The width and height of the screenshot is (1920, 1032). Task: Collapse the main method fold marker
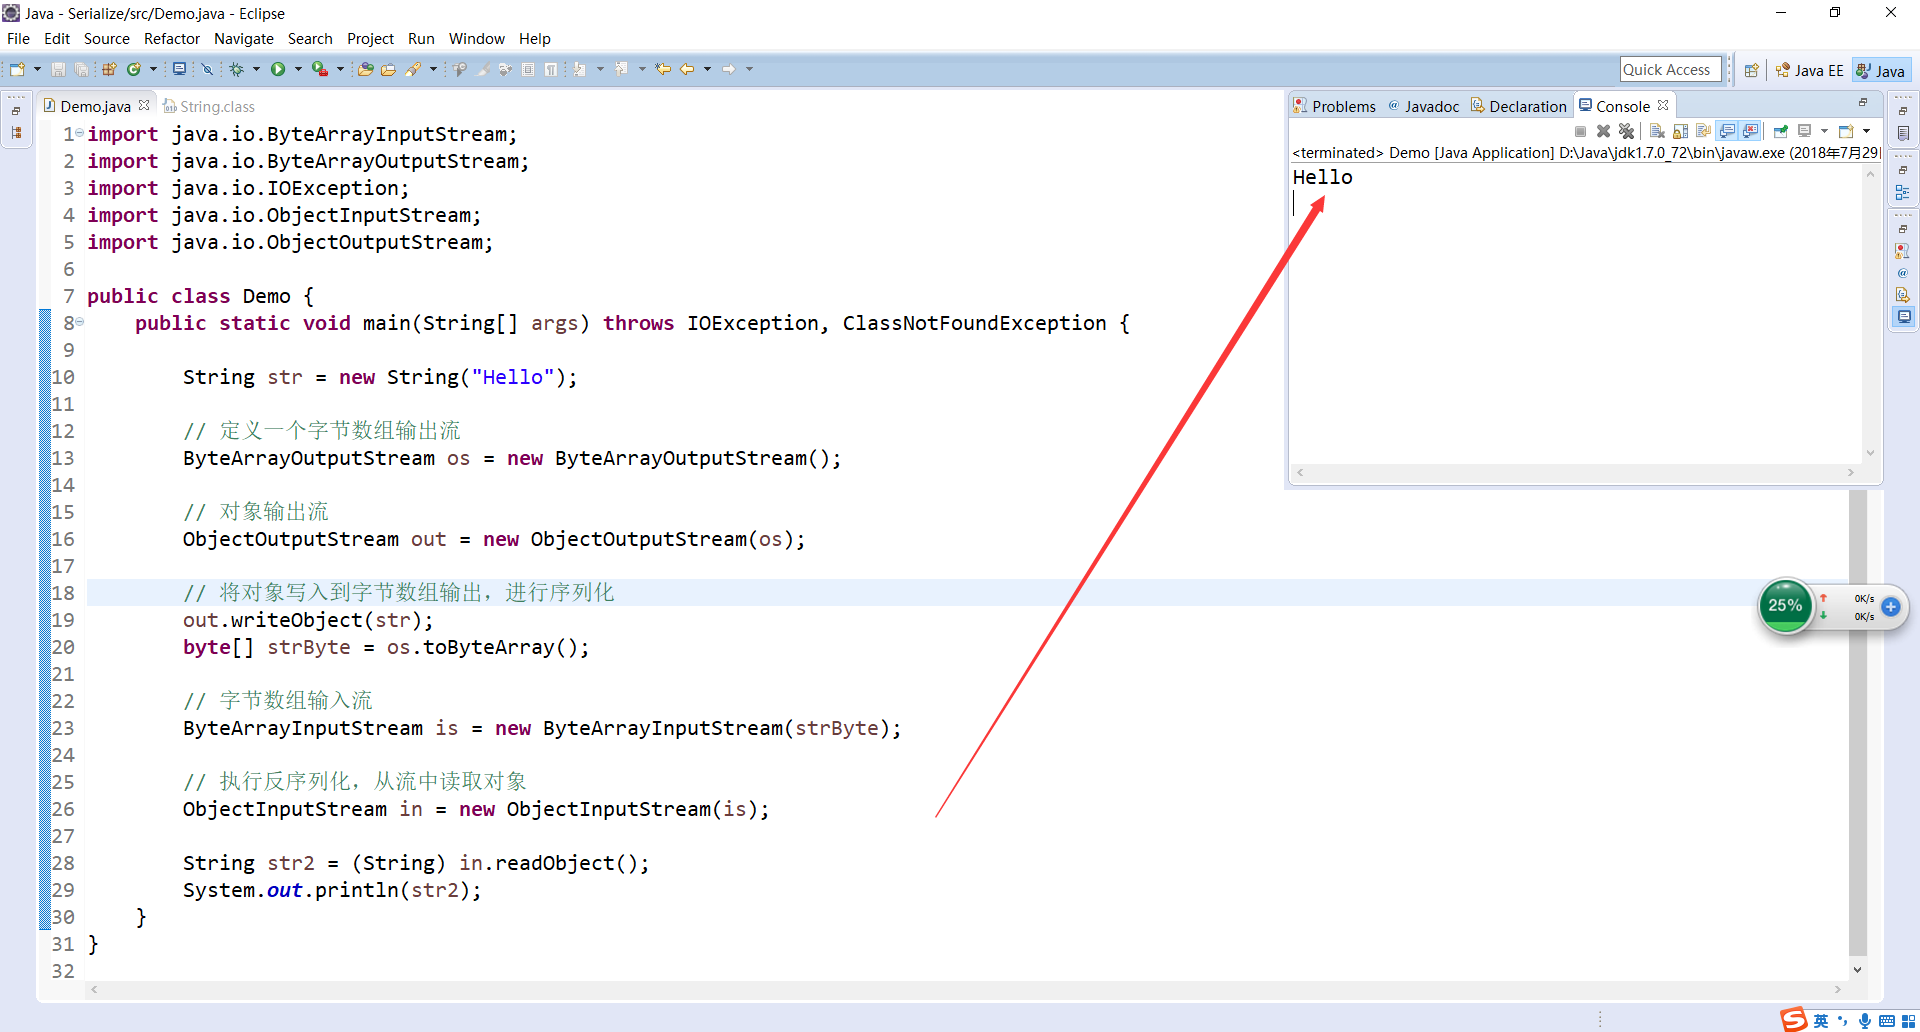pos(80,322)
